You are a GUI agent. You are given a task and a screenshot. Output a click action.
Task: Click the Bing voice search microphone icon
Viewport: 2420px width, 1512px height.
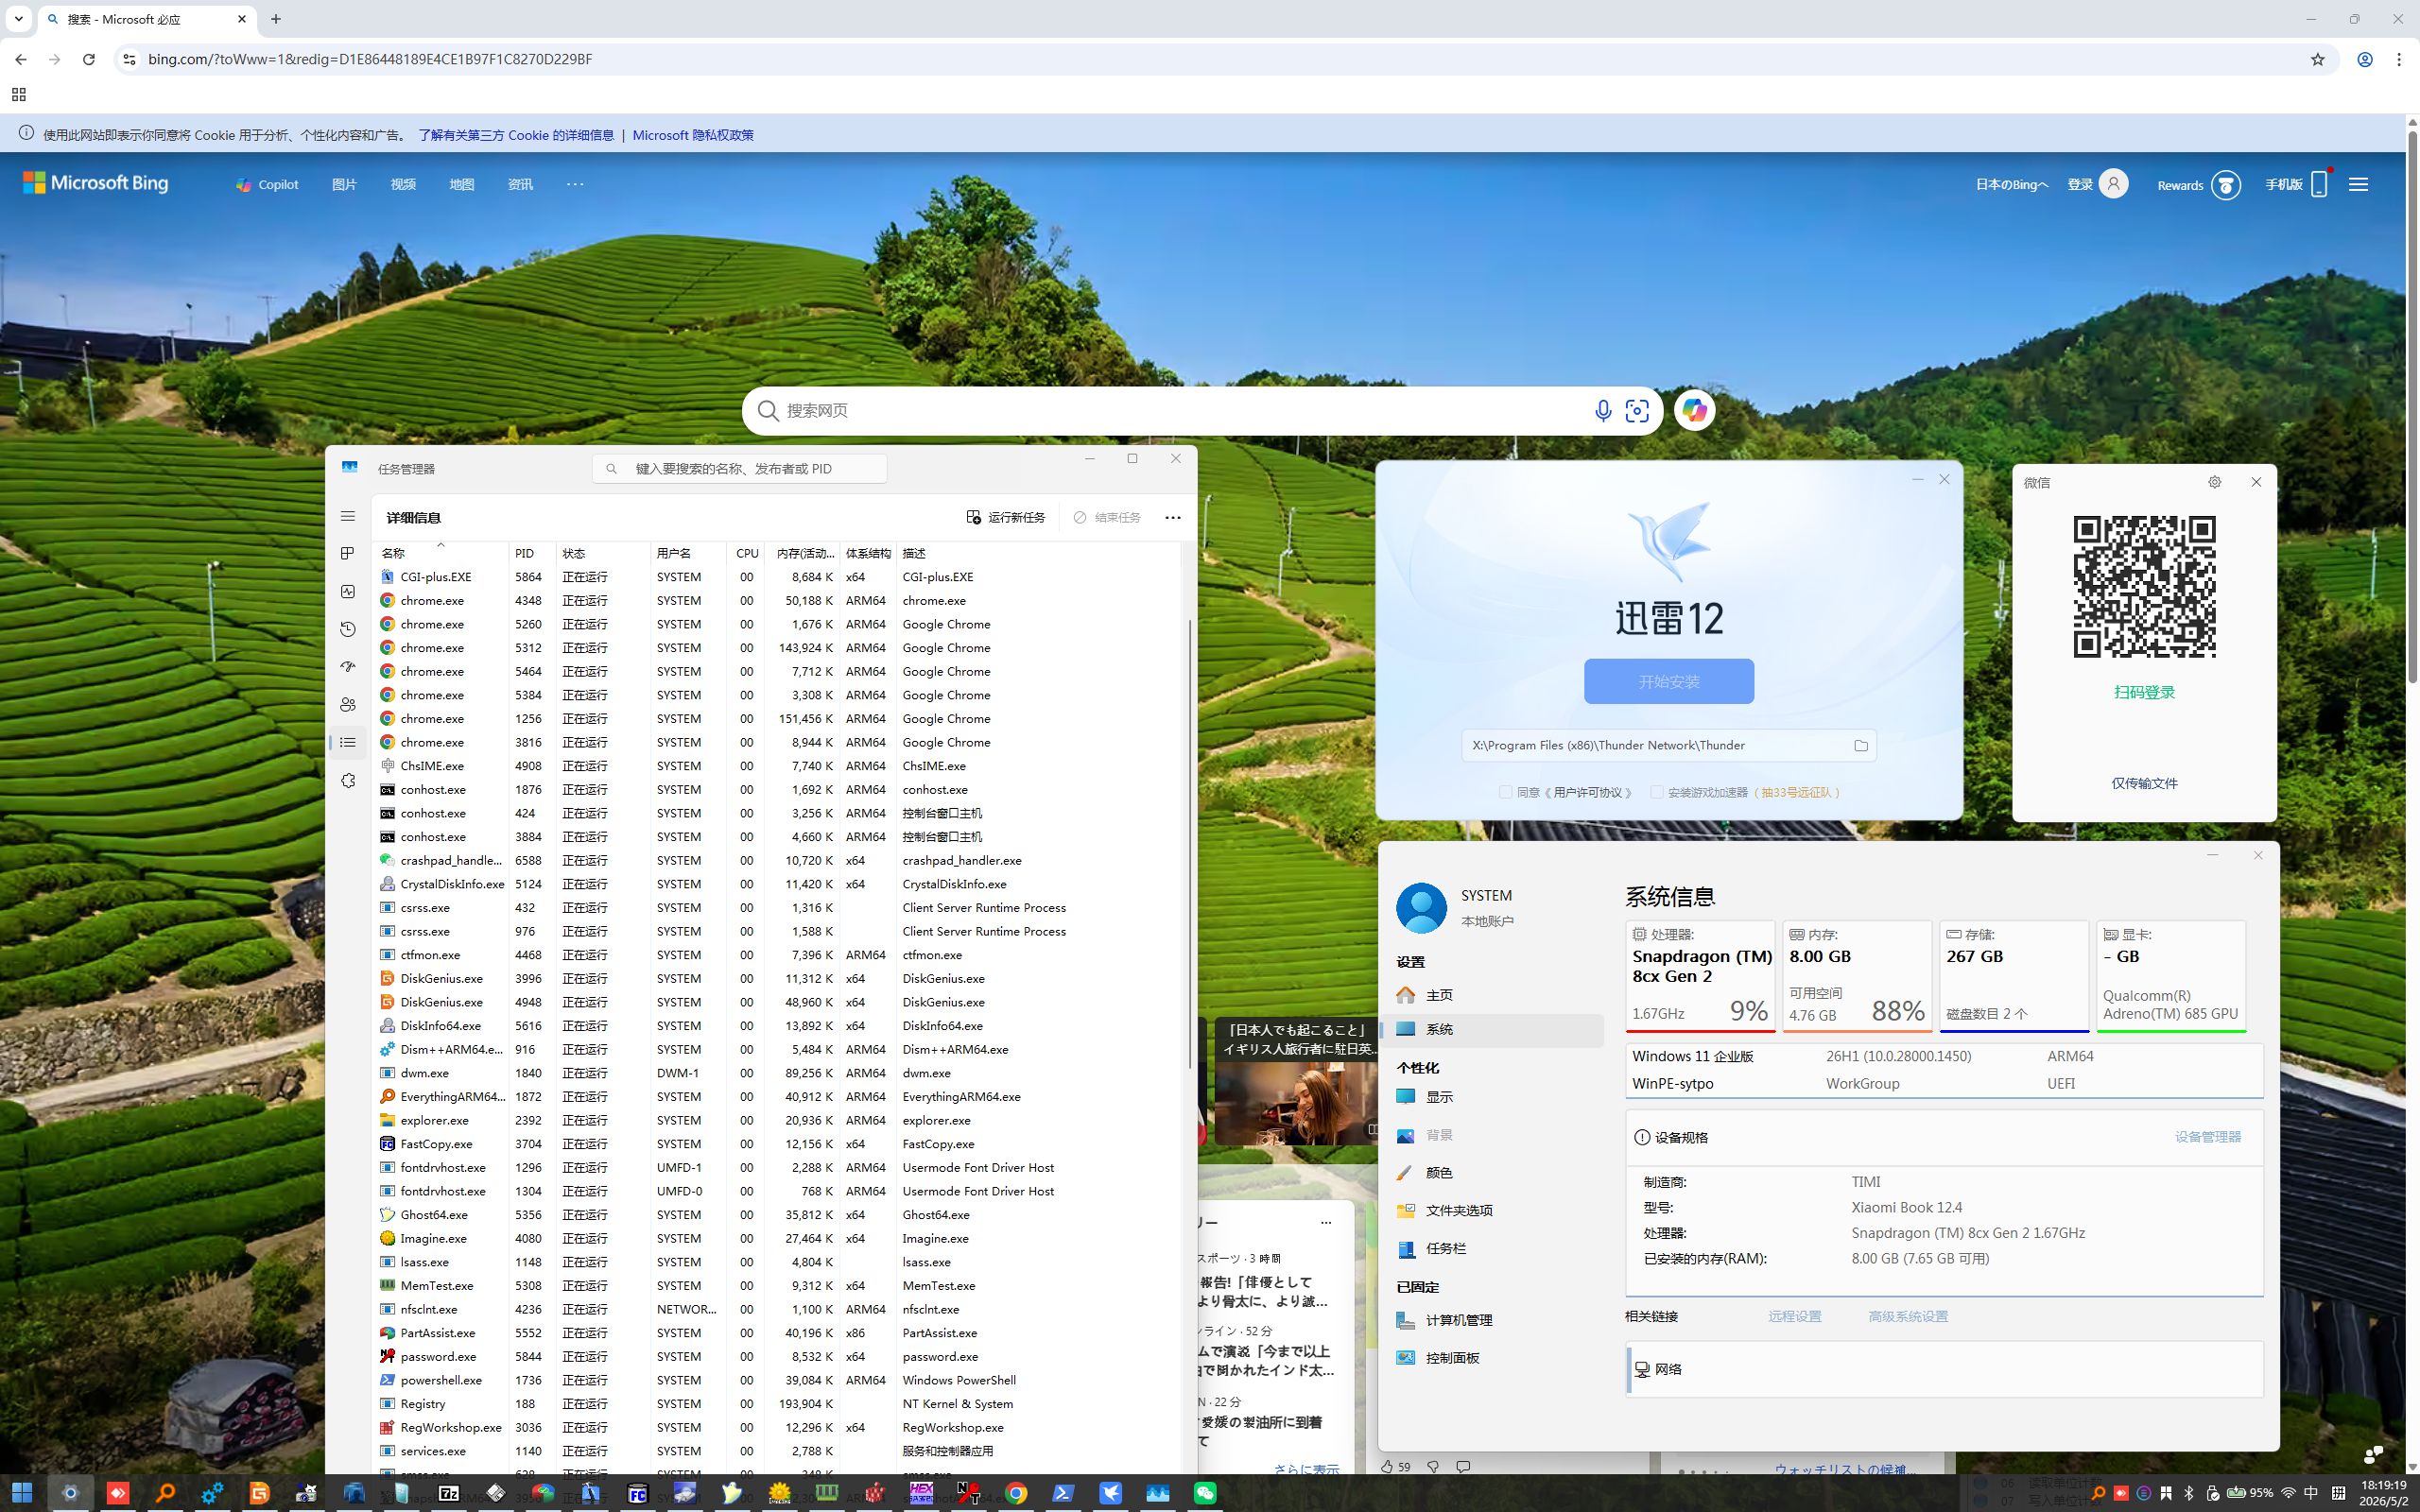pos(1603,411)
